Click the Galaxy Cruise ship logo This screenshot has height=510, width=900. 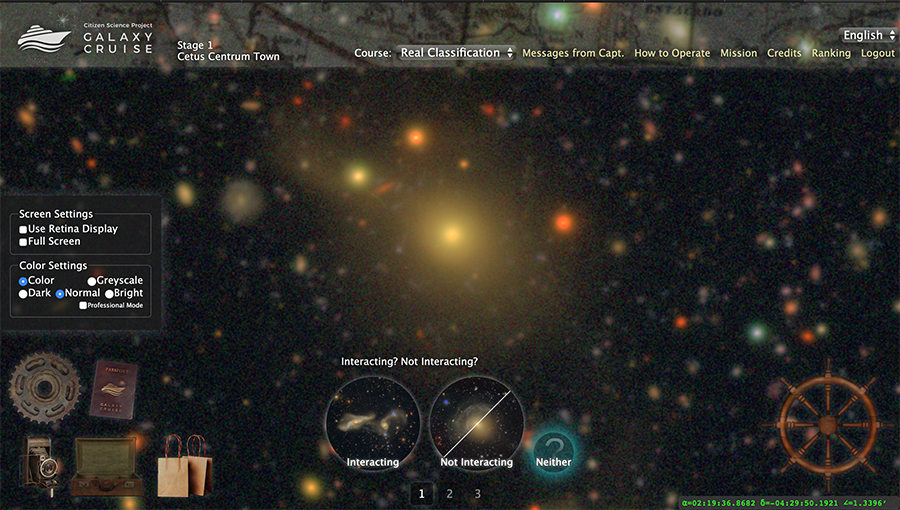pos(44,37)
